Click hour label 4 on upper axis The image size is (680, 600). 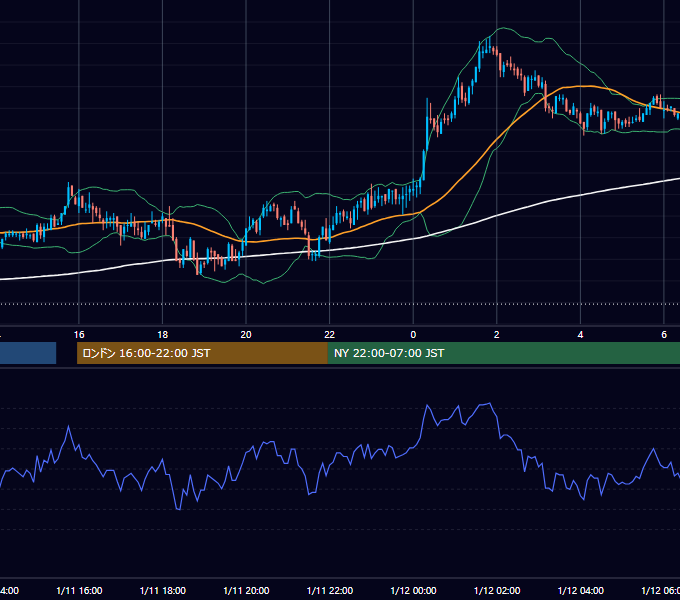pos(580,335)
